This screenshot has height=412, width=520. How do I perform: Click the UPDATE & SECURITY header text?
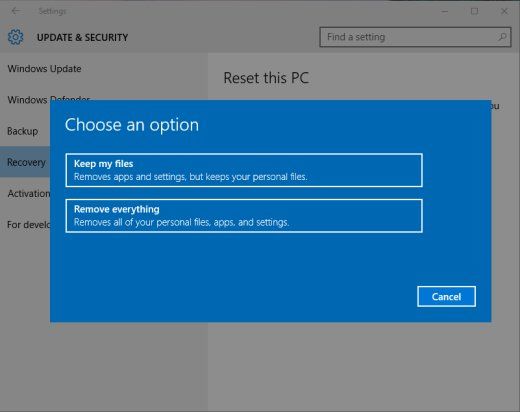click(x=82, y=37)
